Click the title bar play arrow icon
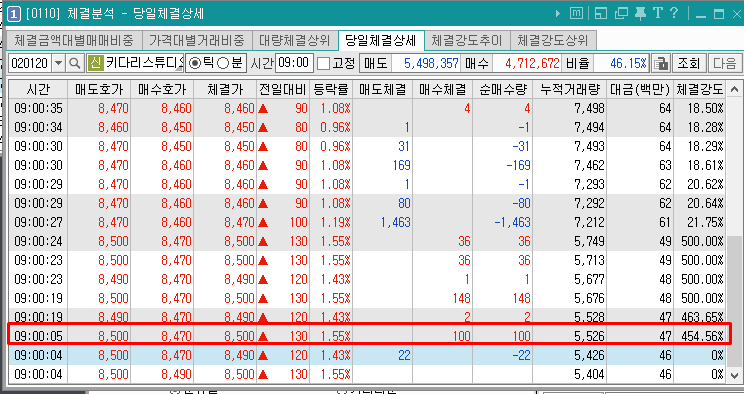This screenshot has width=744, height=394. point(558,14)
